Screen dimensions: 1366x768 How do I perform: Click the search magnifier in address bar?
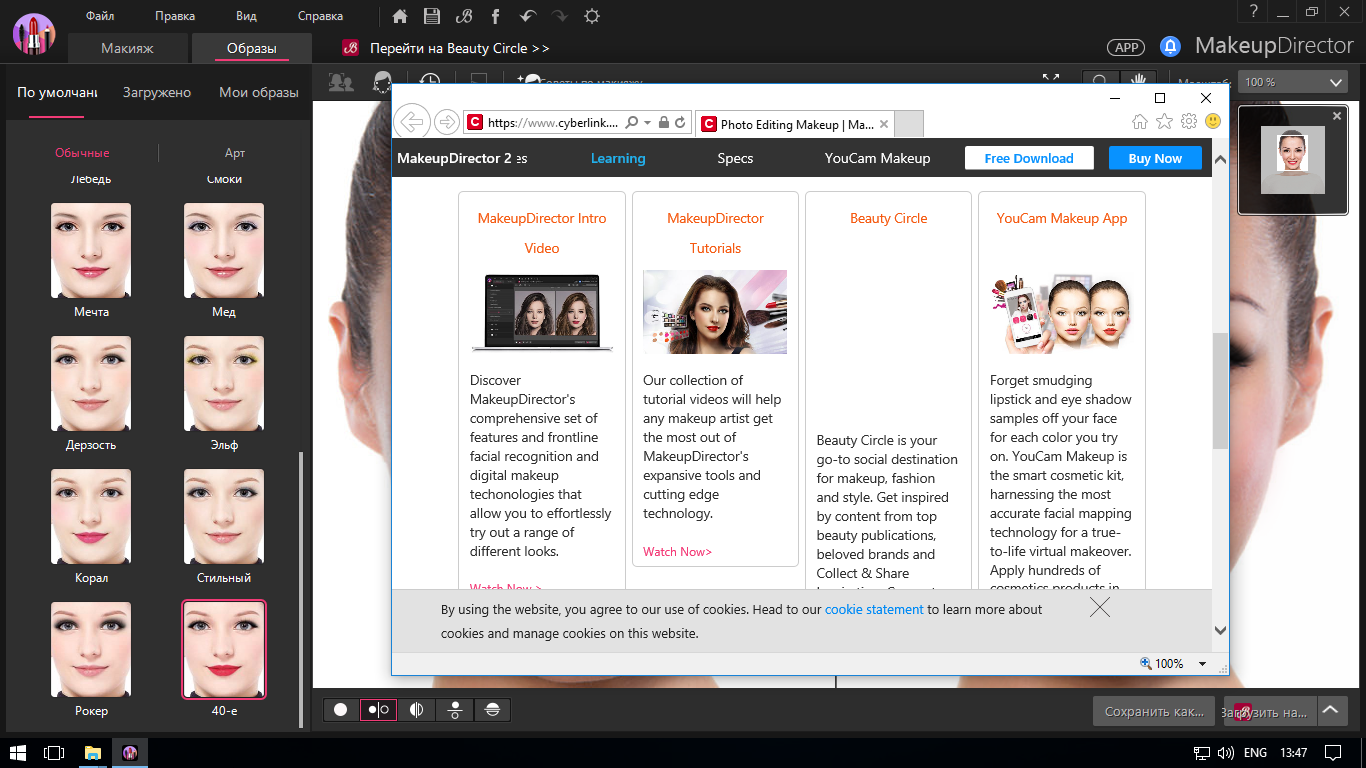point(631,123)
